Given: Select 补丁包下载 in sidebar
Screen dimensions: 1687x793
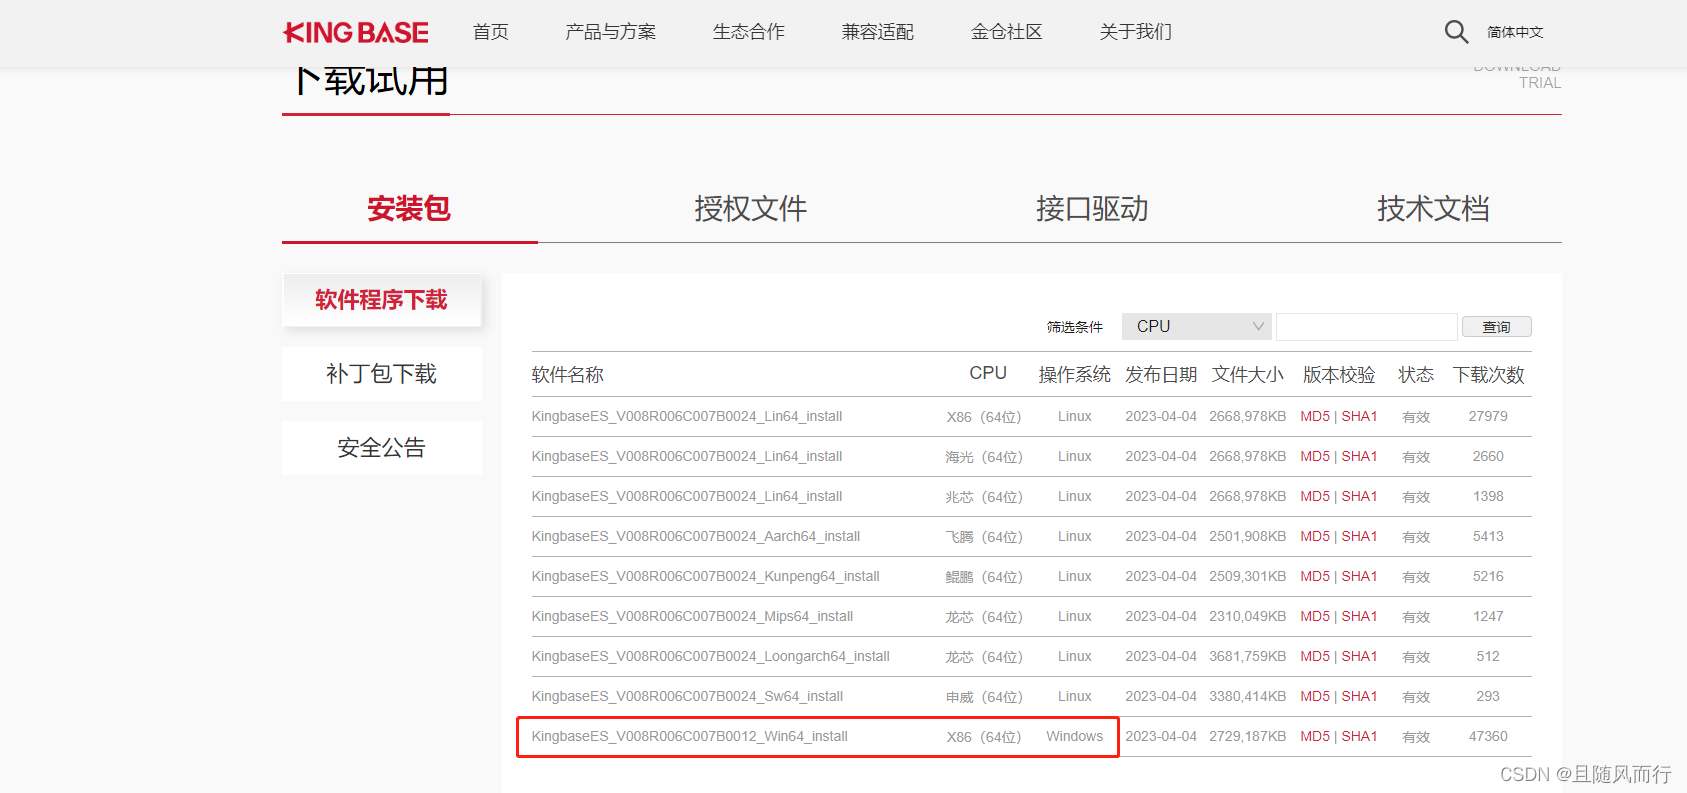Looking at the screenshot, I should point(382,374).
